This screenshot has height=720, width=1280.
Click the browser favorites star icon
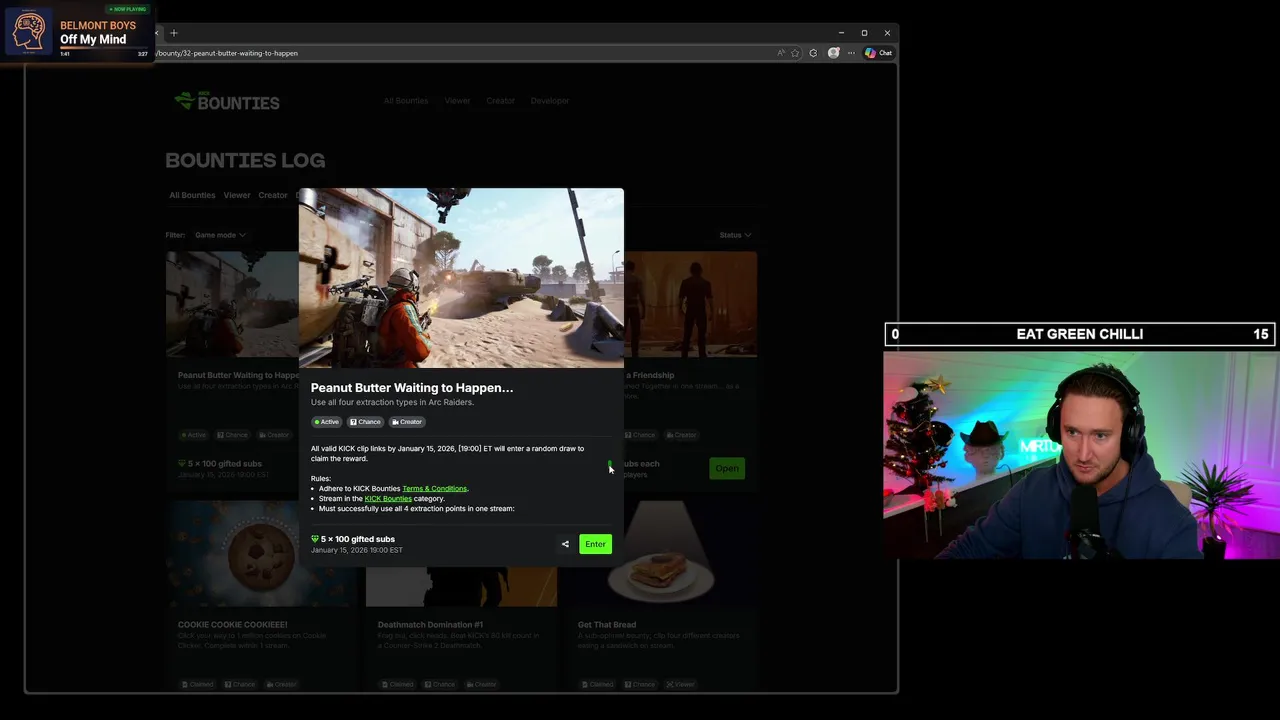tap(795, 53)
